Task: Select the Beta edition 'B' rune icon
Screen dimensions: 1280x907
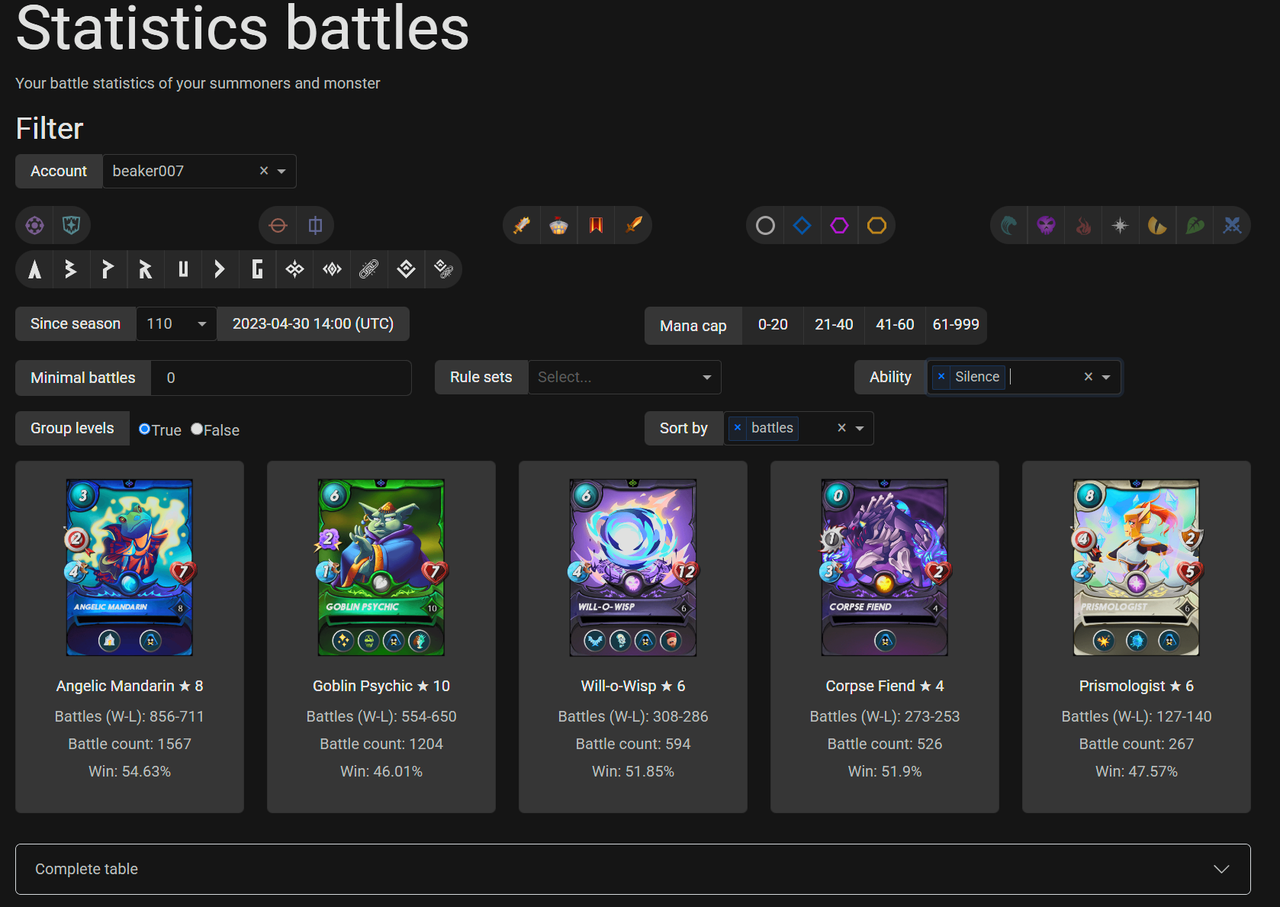Action: (x=71, y=269)
